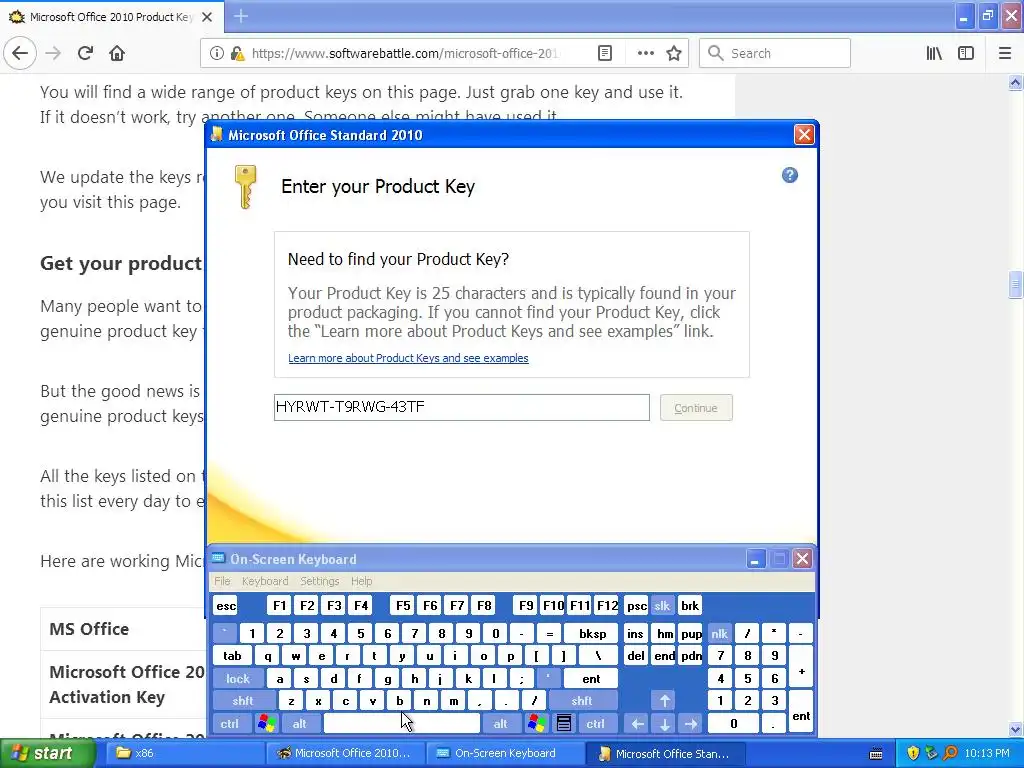Click the up arrow key on On-Screen Keyboard
Viewport: 1024px width, 768px height.
point(664,701)
